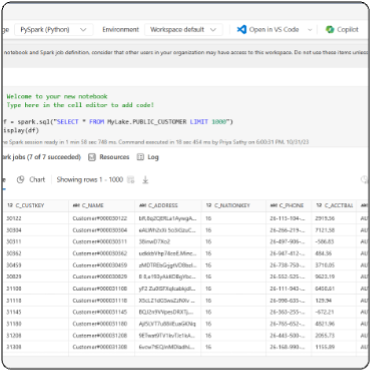Select the cell Customer#000031308

click(x=100, y=347)
